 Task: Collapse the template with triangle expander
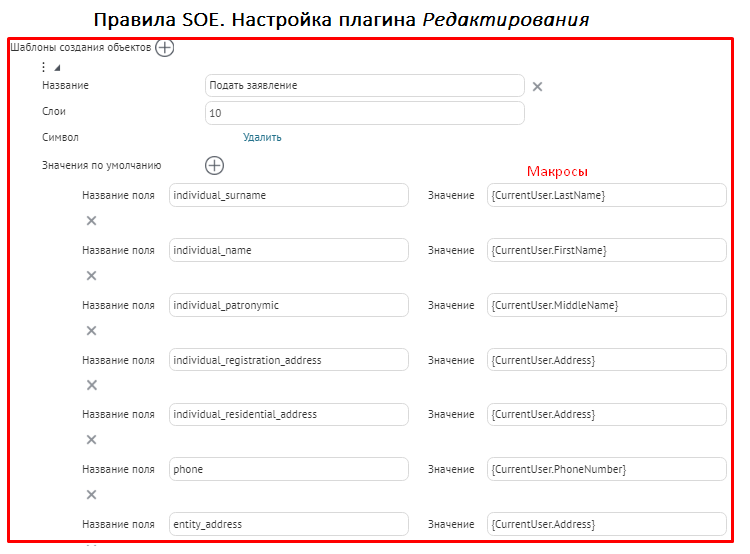point(57,68)
